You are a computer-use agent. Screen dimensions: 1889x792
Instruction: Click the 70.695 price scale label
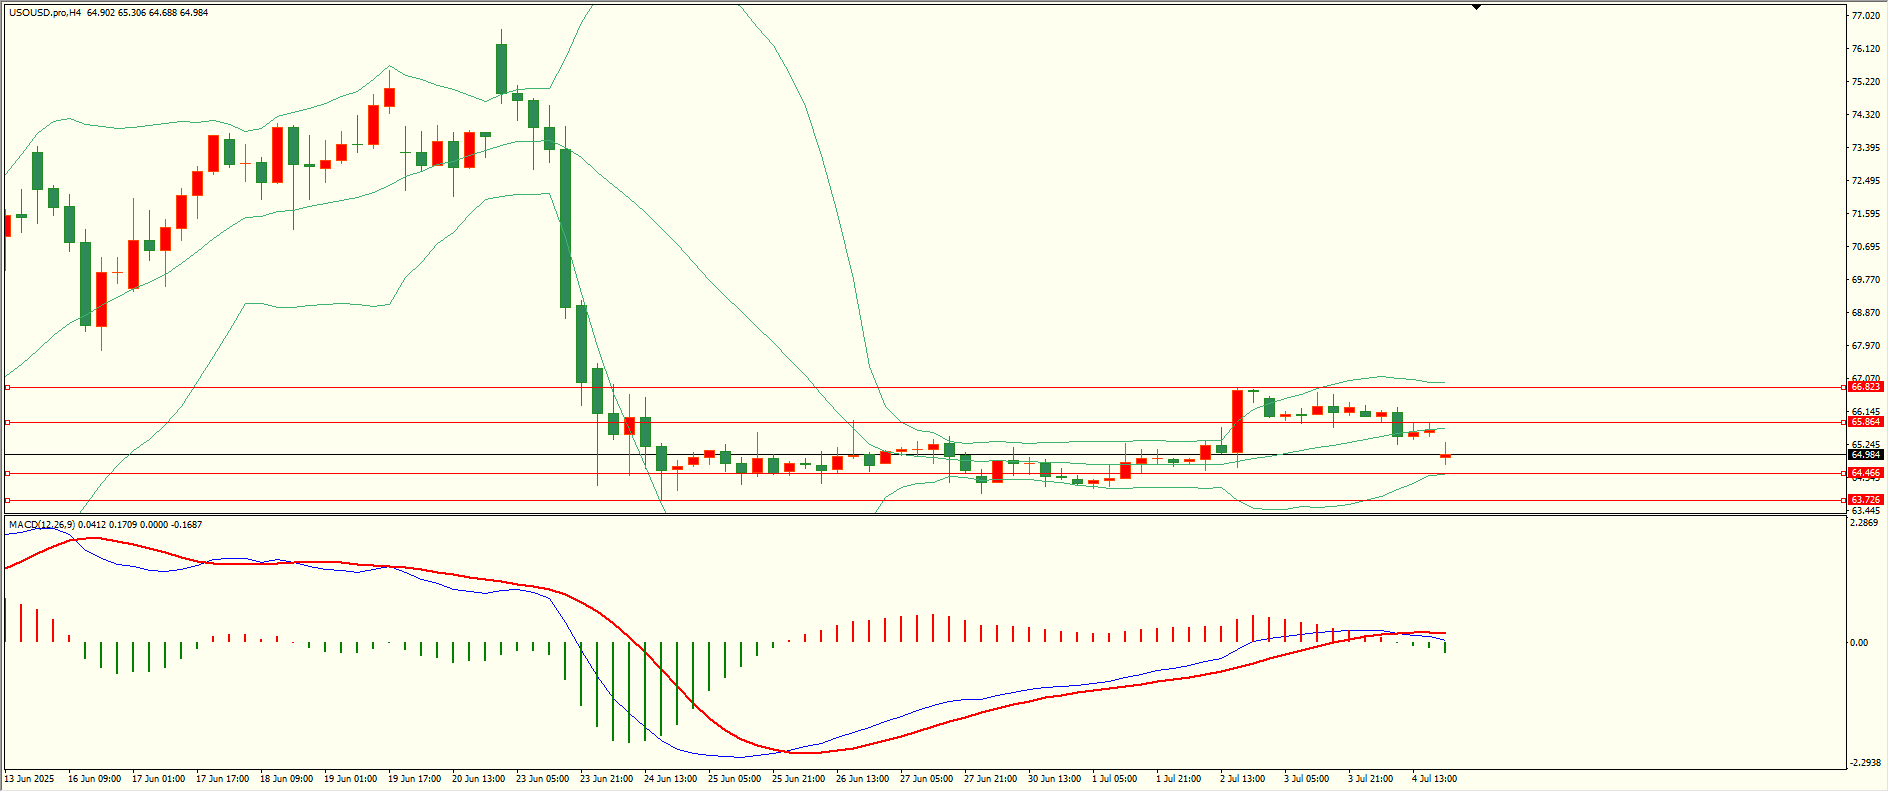(1866, 247)
